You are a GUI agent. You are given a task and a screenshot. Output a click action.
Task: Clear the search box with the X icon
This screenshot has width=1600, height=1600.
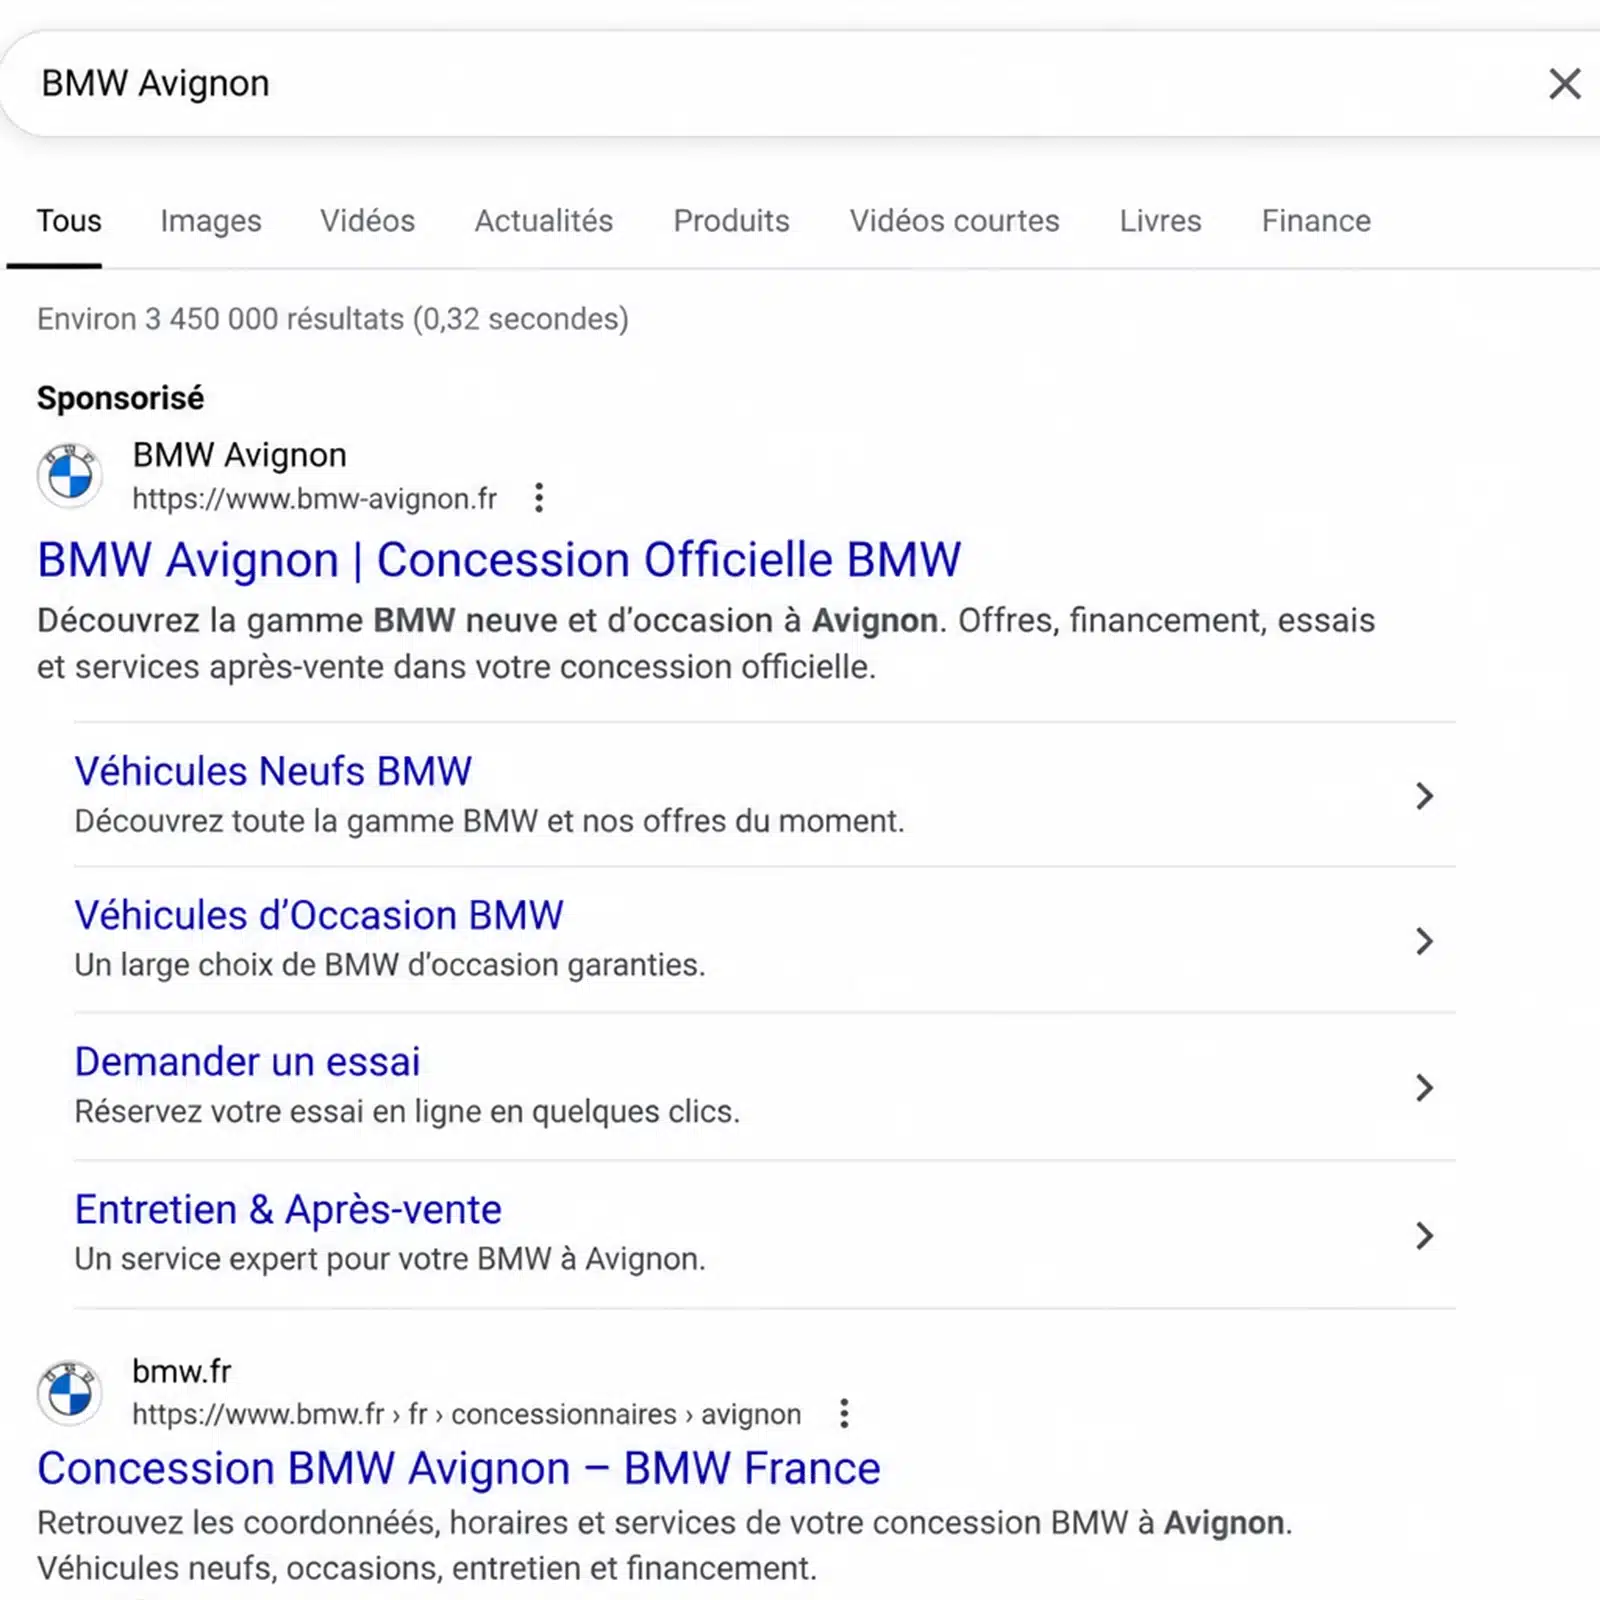pos(1564,83)
